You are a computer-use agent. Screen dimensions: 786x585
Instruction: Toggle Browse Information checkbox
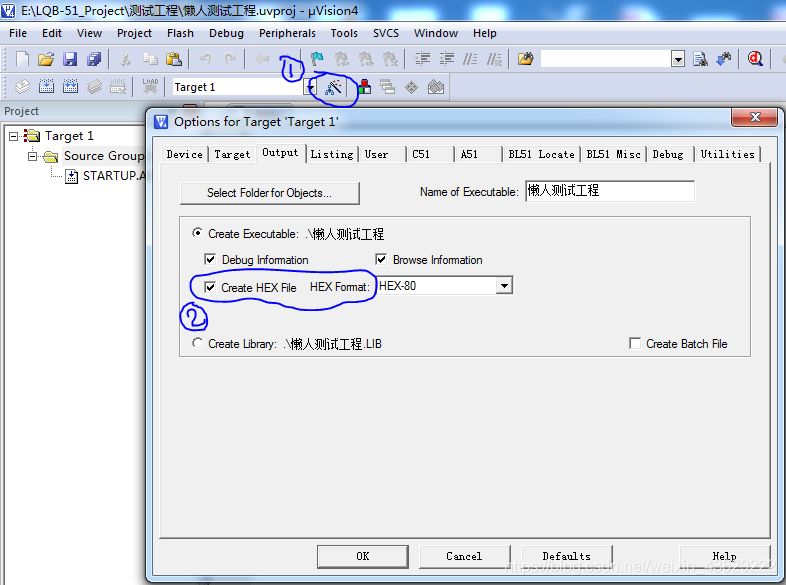click(x=381, y=260)
